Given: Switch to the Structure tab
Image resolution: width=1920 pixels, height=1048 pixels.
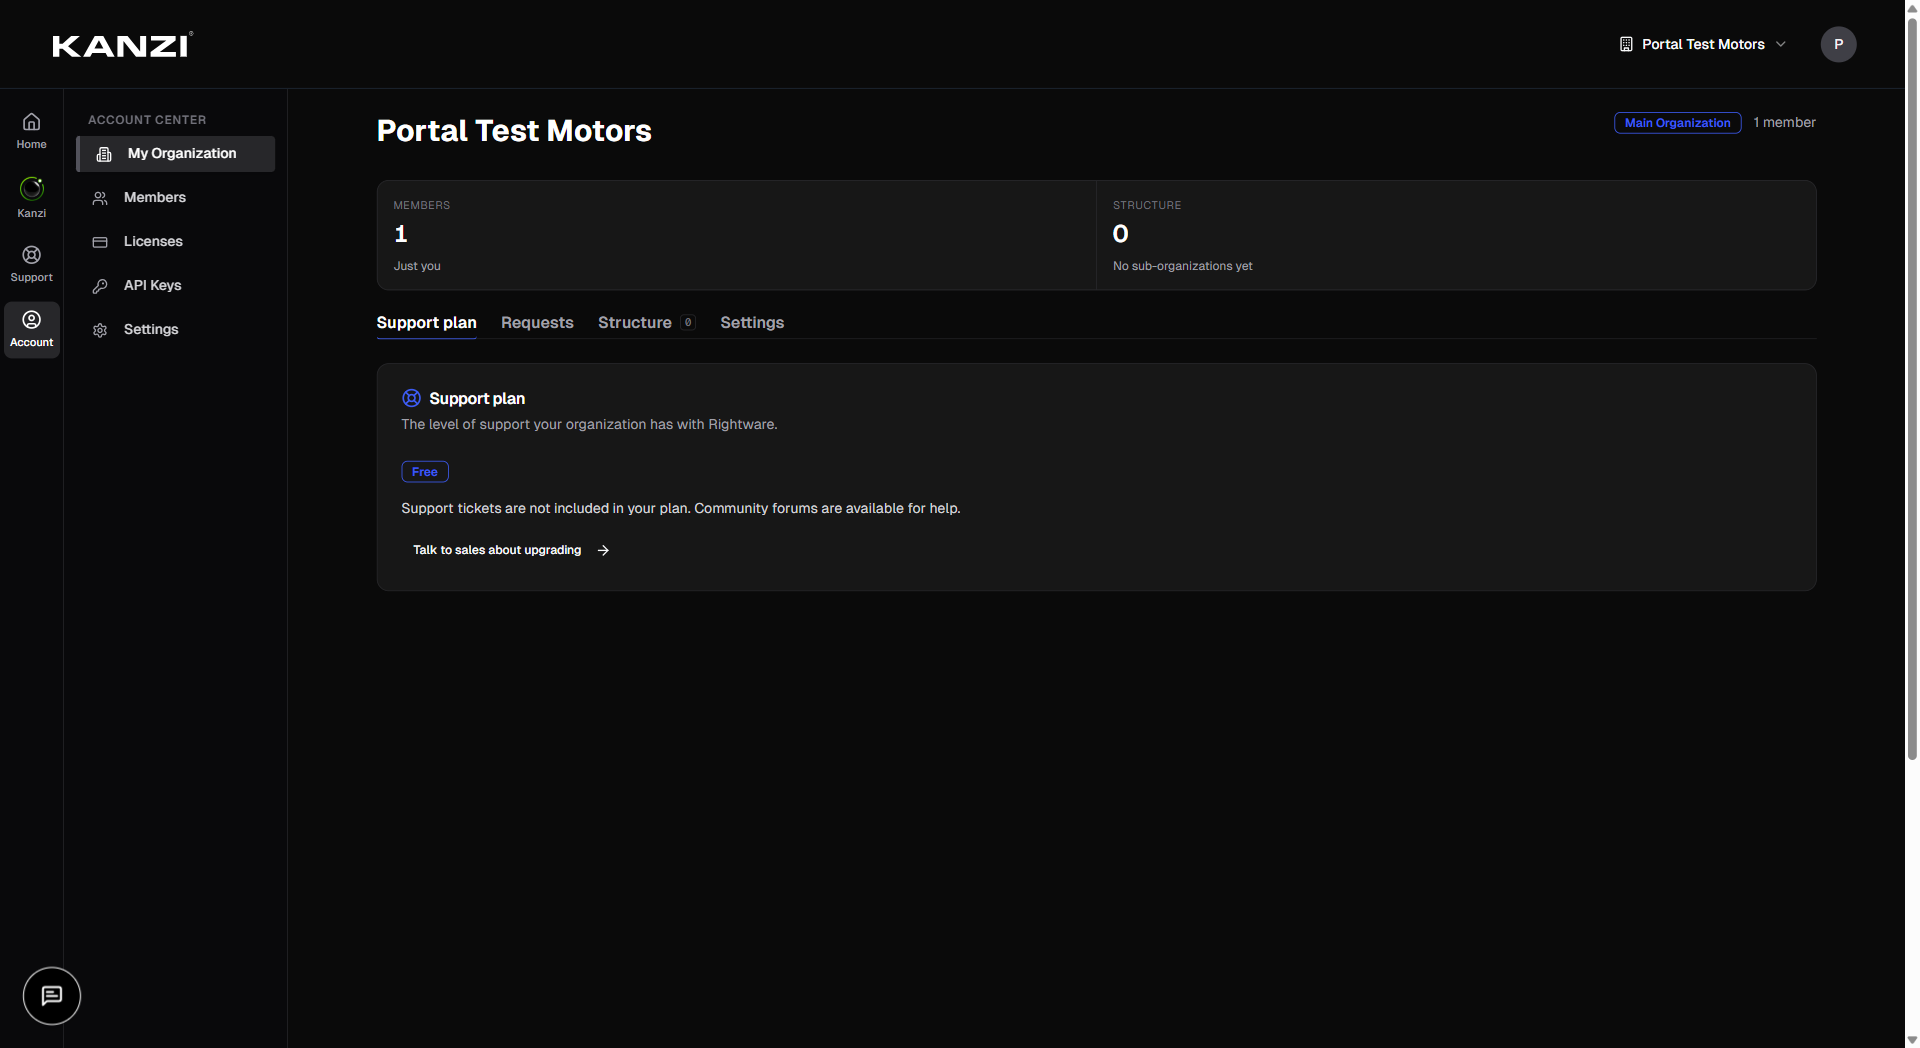Looking at the screenshot, I should pos(646,322).
